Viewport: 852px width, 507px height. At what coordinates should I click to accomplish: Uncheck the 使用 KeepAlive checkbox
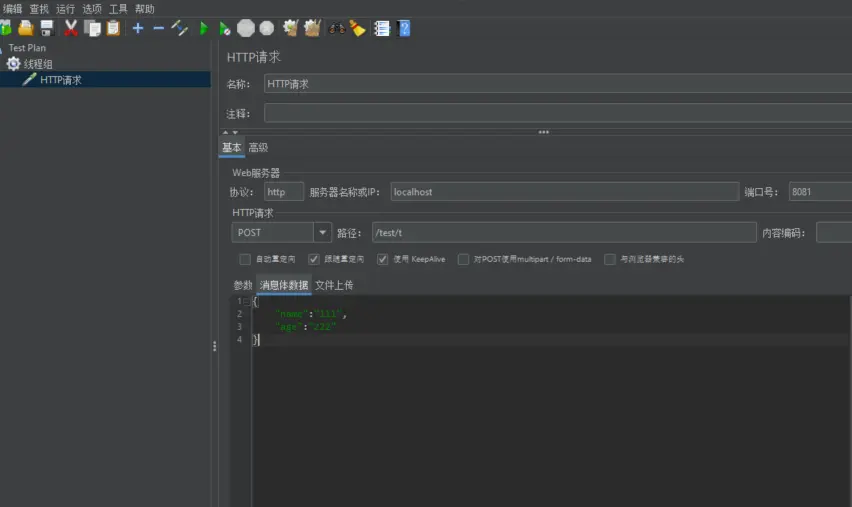click(383, 259)
